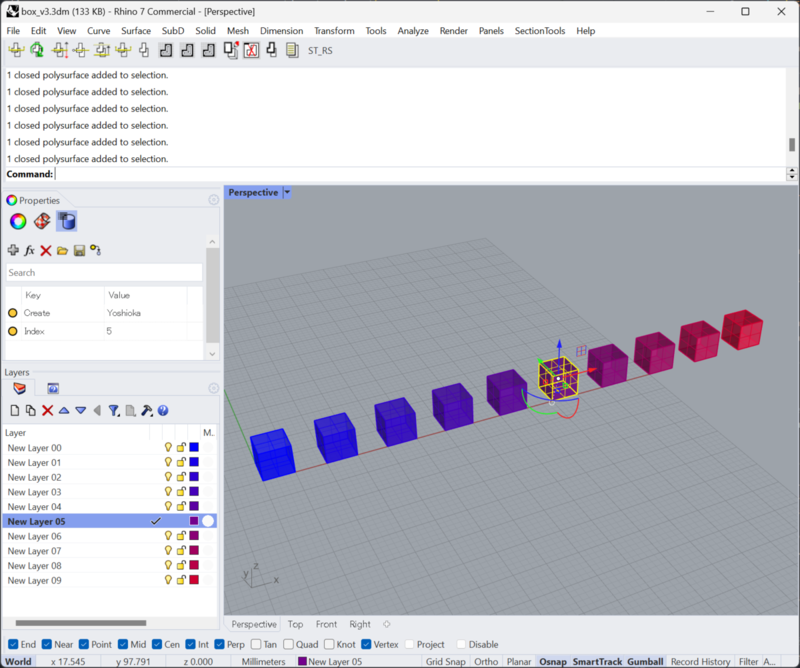800x668 pixels.
Task: Export user text with the save icon
Action: (x=79, y=250)
